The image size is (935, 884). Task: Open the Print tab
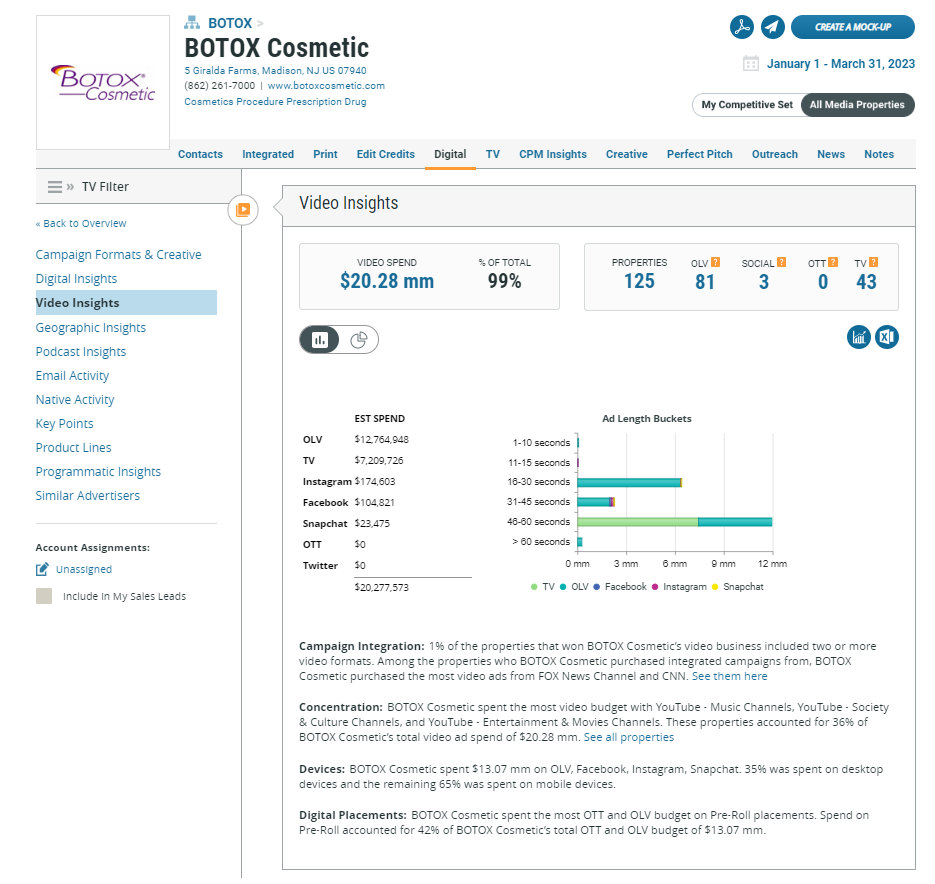point(325,154)
